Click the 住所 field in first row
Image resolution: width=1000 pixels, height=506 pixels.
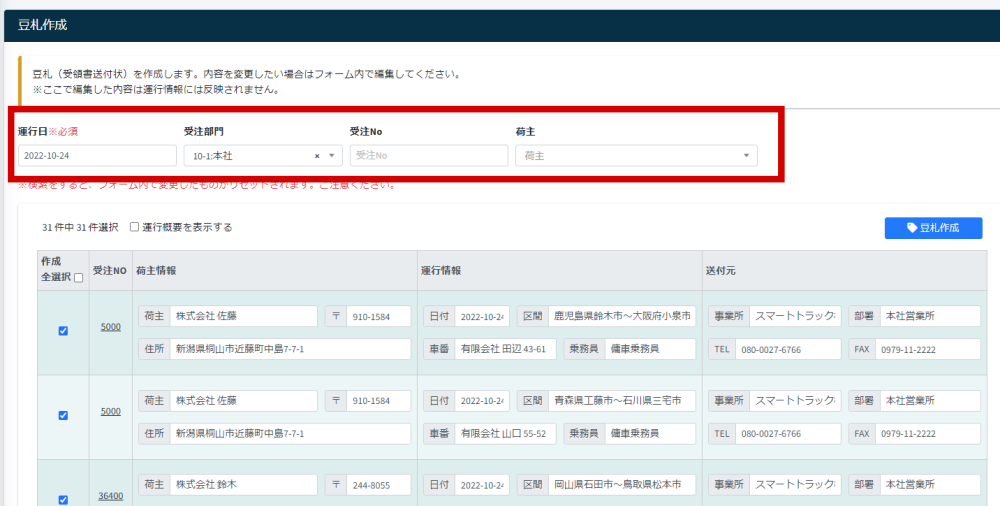[290, 349]
